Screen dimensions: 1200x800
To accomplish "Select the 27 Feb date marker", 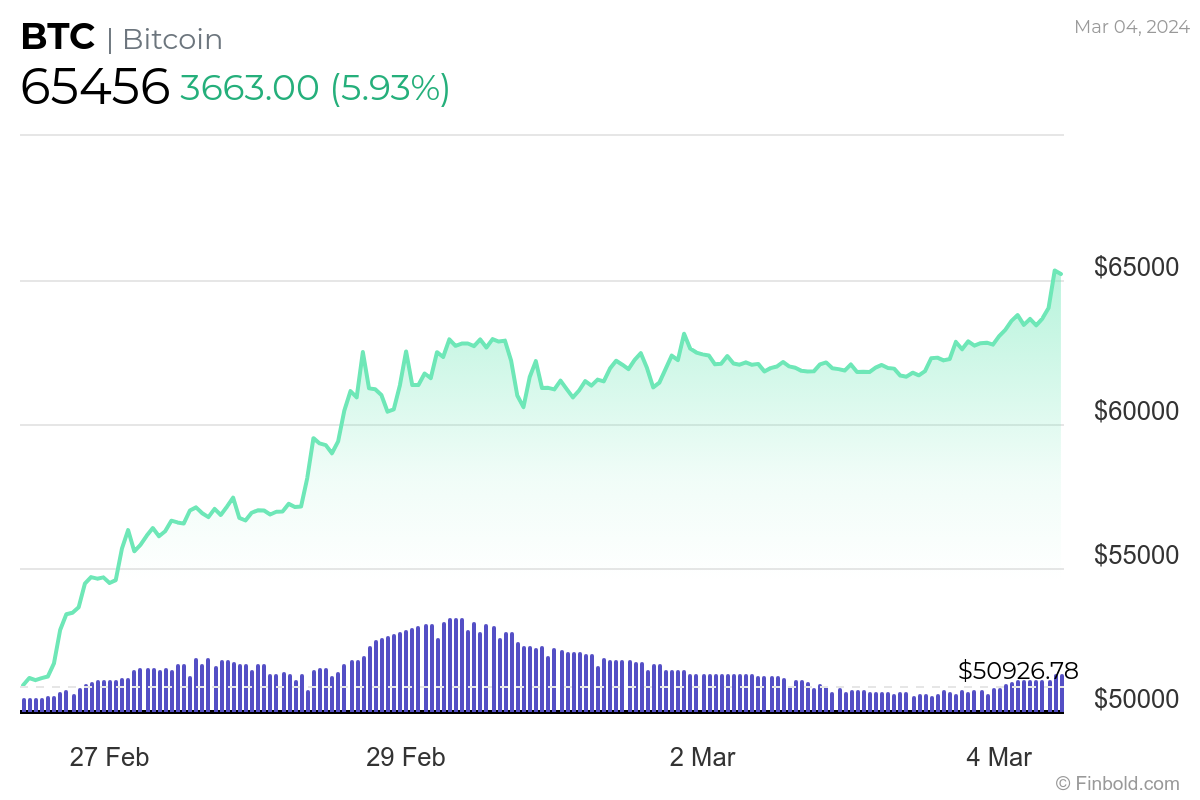I will pyautogui.click(x=109, y=757).
